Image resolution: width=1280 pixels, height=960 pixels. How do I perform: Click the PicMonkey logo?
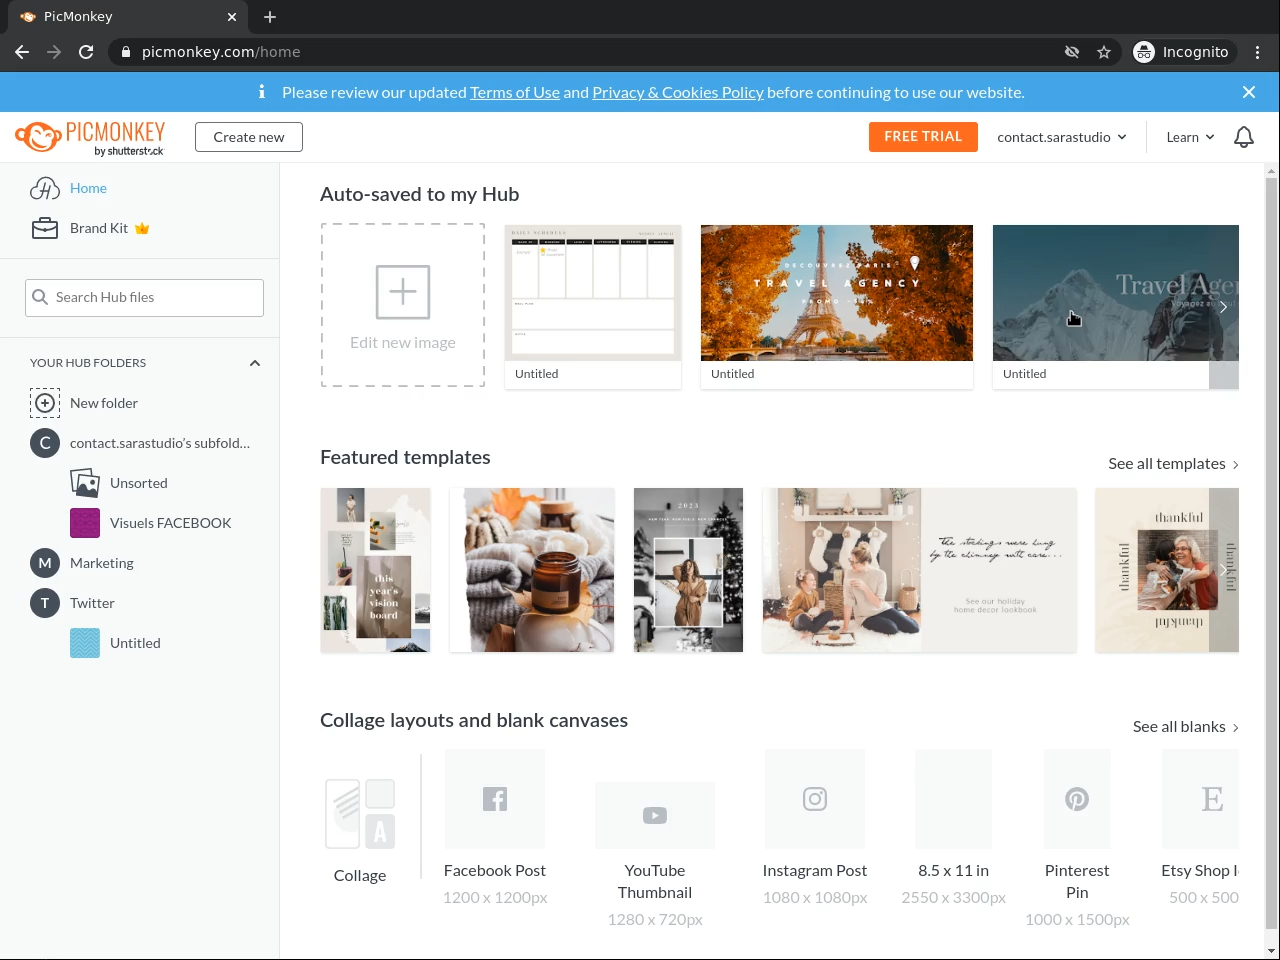click(x=90, y=138)
